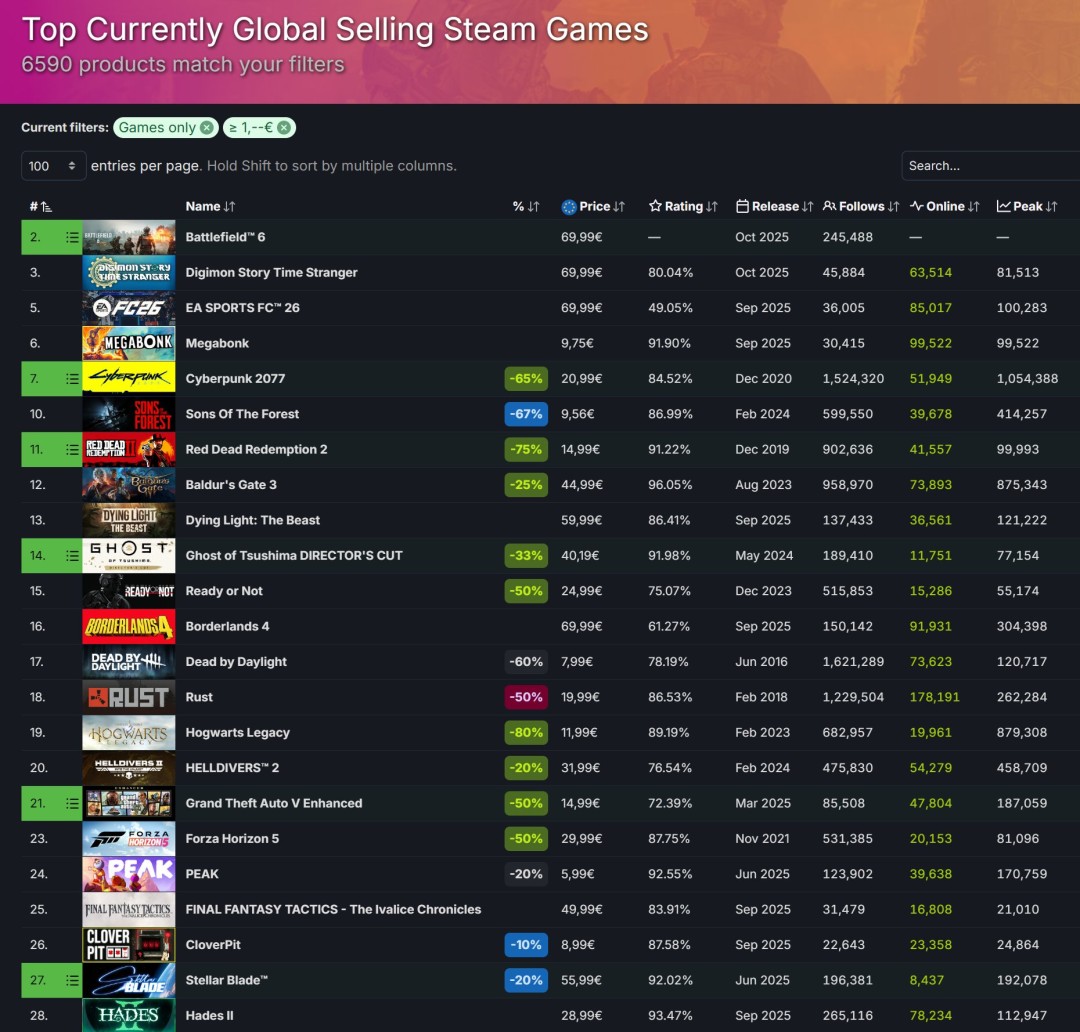Viewport: 1080px width, 1032px height.
Task: Sort by Release date column
Action: (x=775, y=206)
